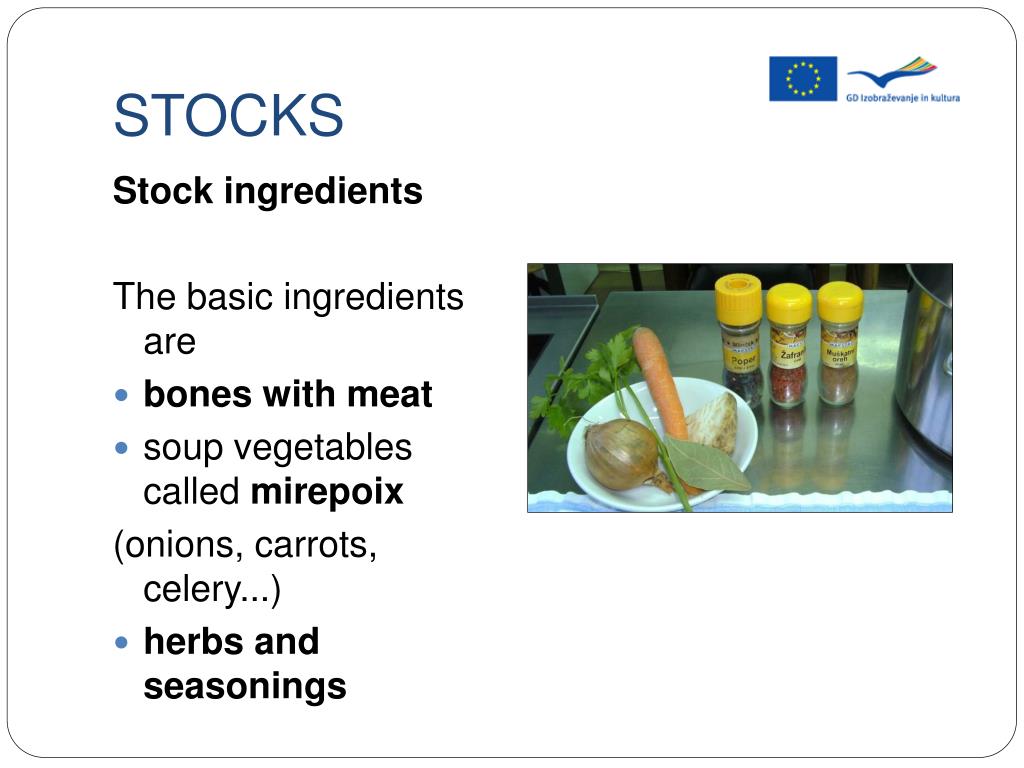Click the text onions, carrots, celery

246,567
